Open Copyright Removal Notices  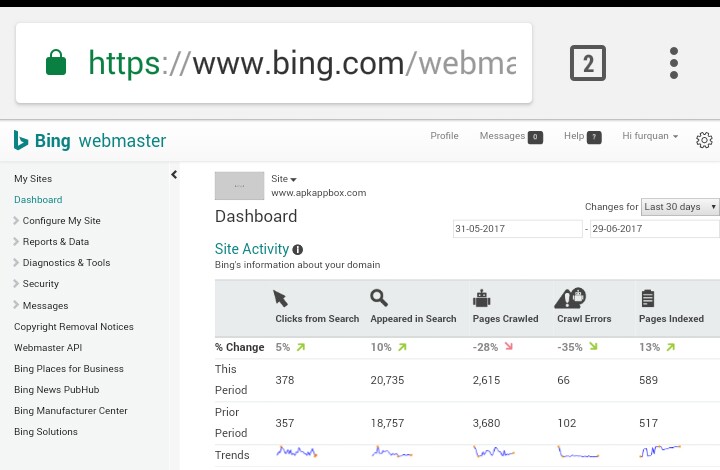click(x=74, y=327)
